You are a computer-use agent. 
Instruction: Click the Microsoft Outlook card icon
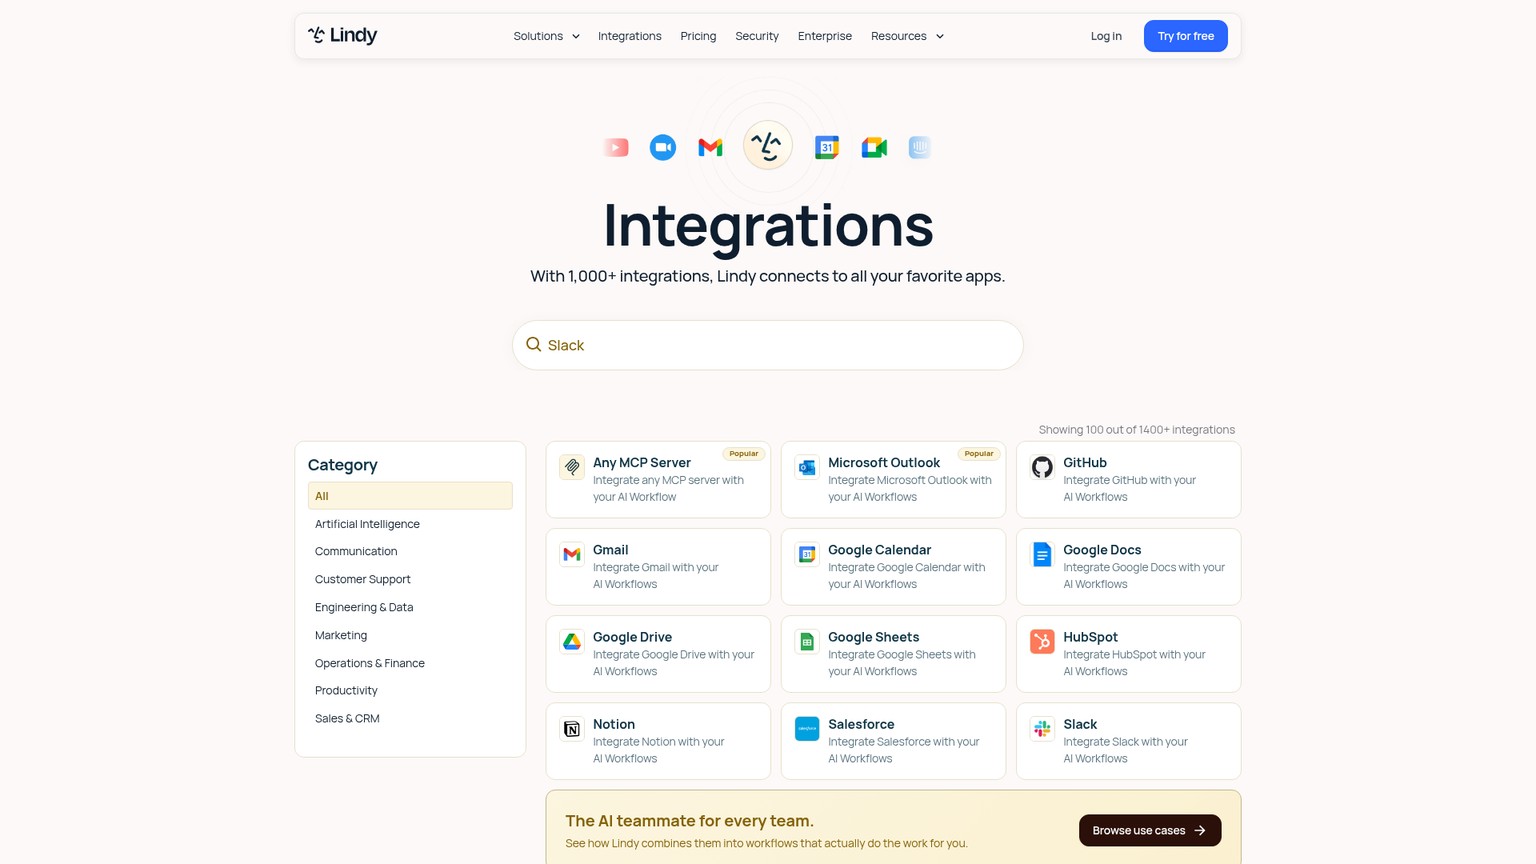807,467
